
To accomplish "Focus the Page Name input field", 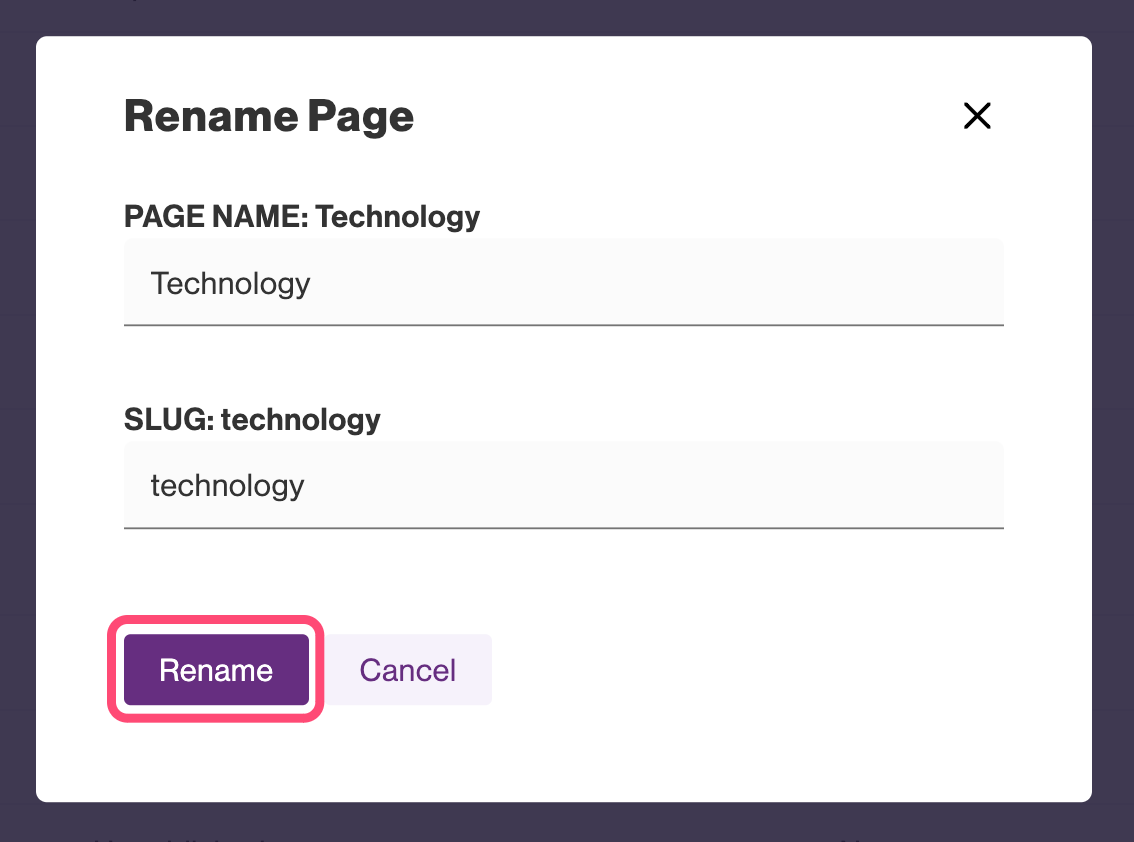I will 563,283.
